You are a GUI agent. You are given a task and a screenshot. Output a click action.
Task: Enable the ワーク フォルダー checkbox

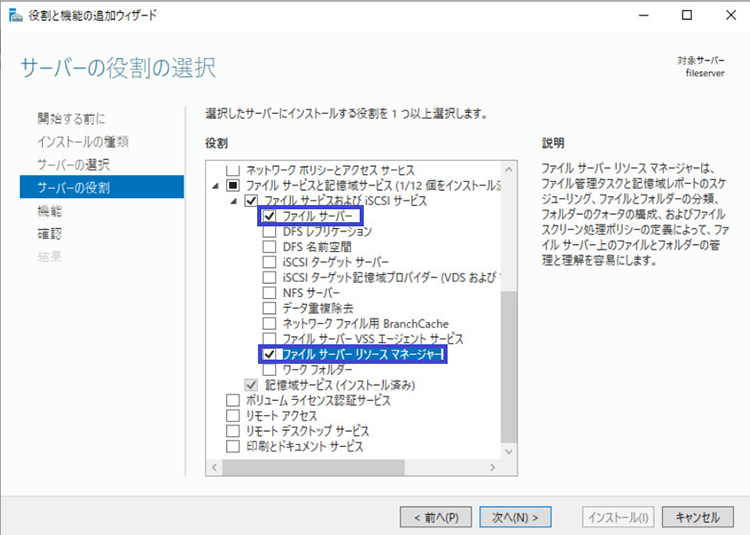tap(269, 370)
